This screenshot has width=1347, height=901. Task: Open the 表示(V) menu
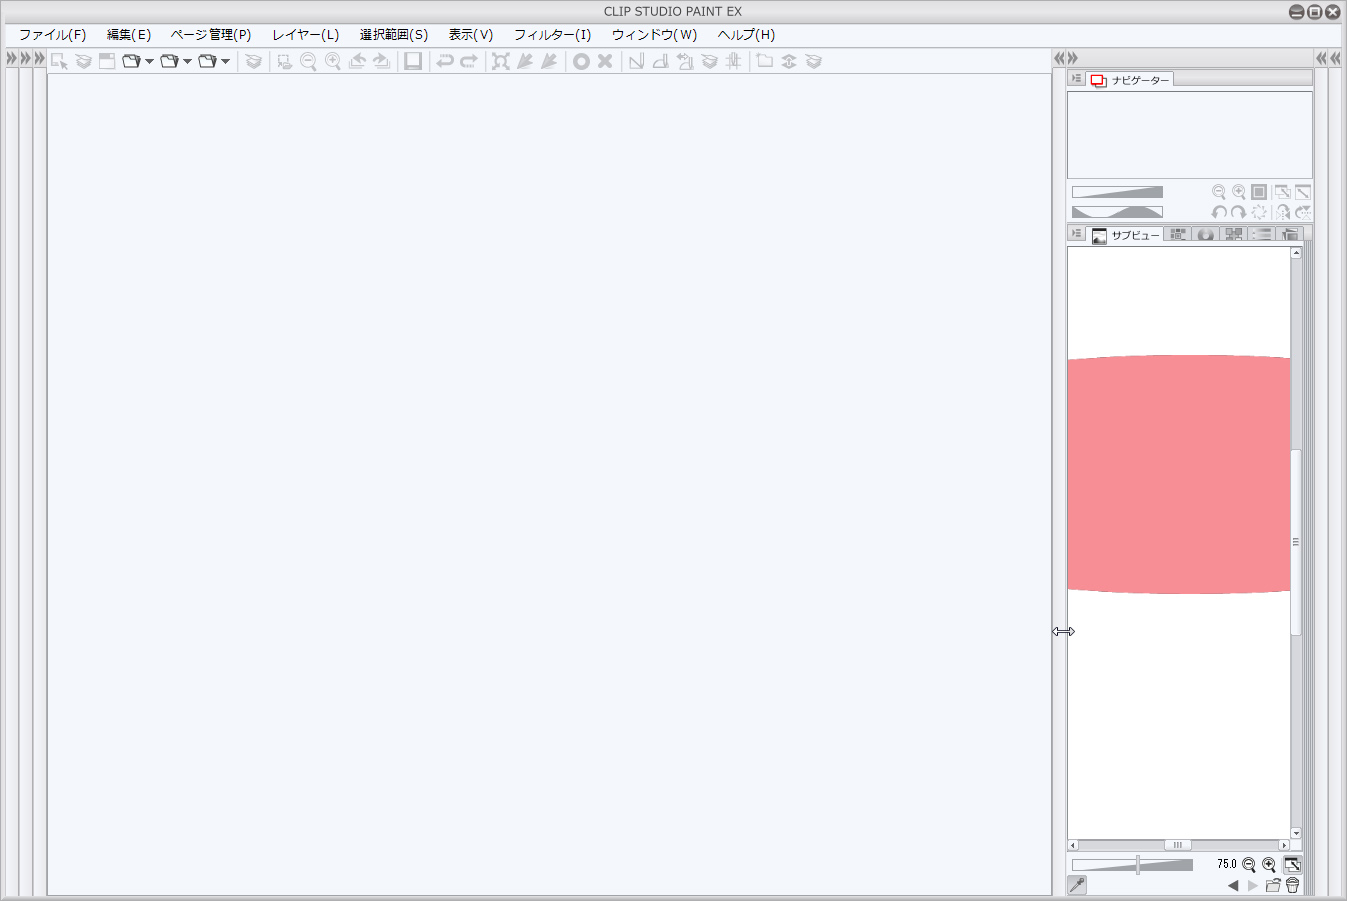tap(470, 35)
